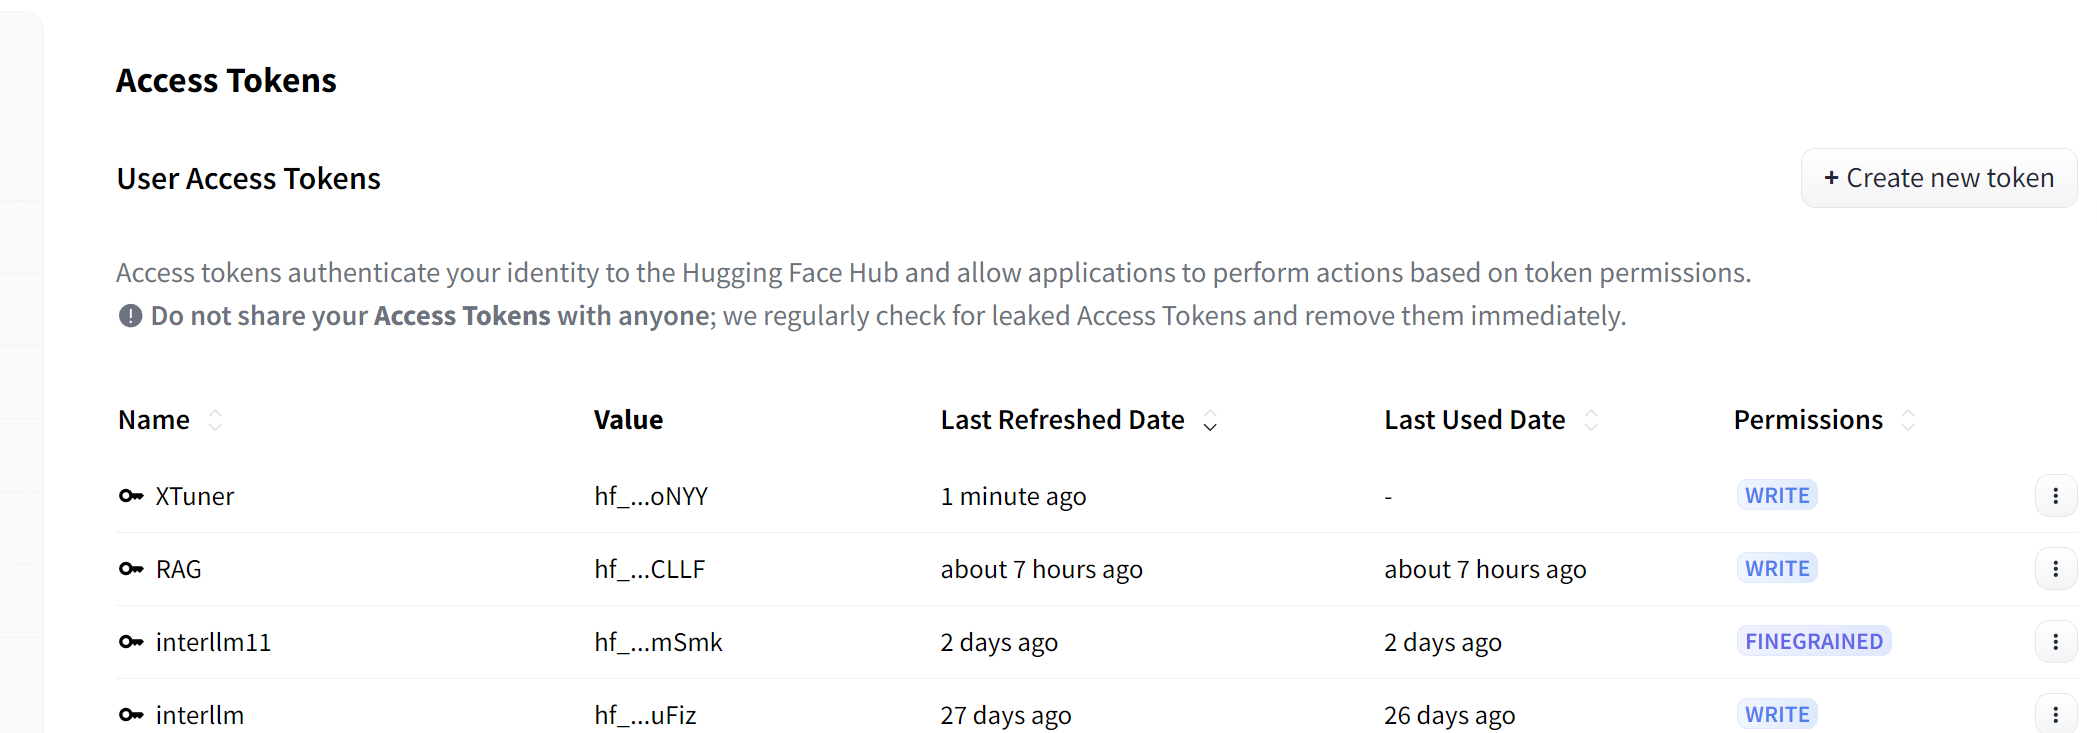Click the key icon beside interllm

point(131,715)
